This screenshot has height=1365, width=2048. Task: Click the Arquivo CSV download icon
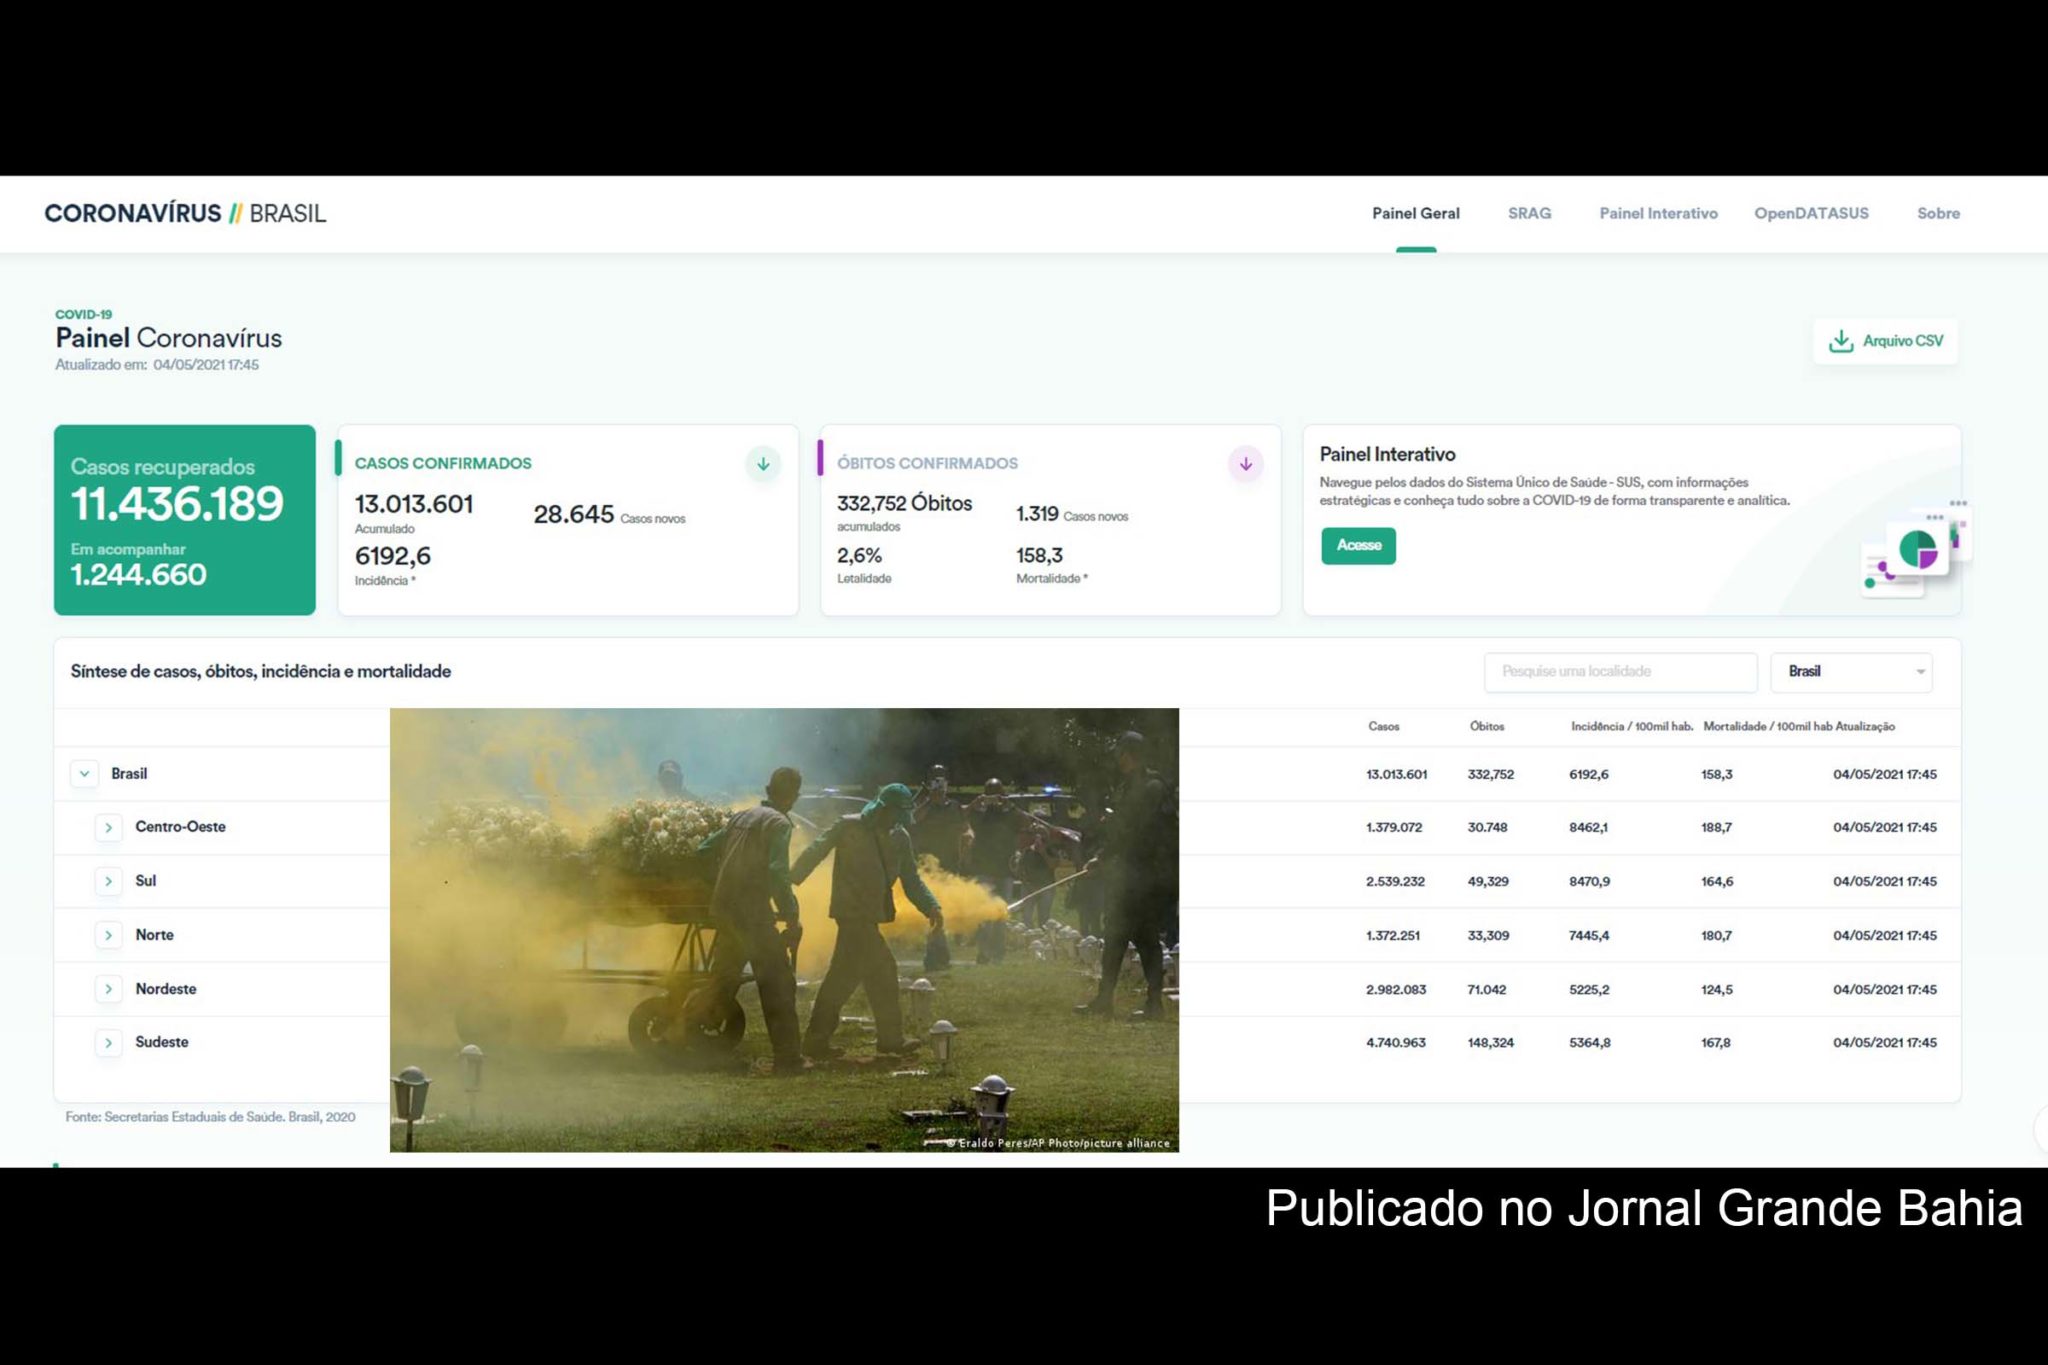coord(1840,340)
